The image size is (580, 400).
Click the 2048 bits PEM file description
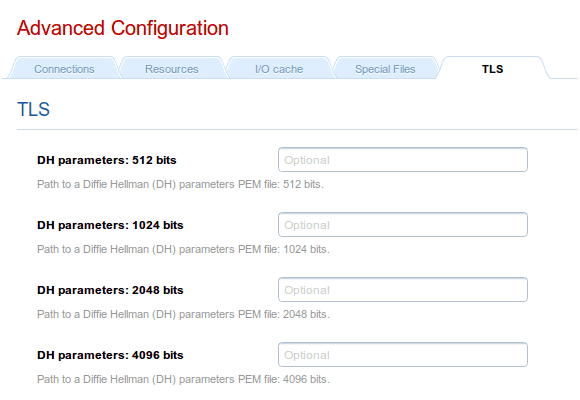(x=183, y=314)
